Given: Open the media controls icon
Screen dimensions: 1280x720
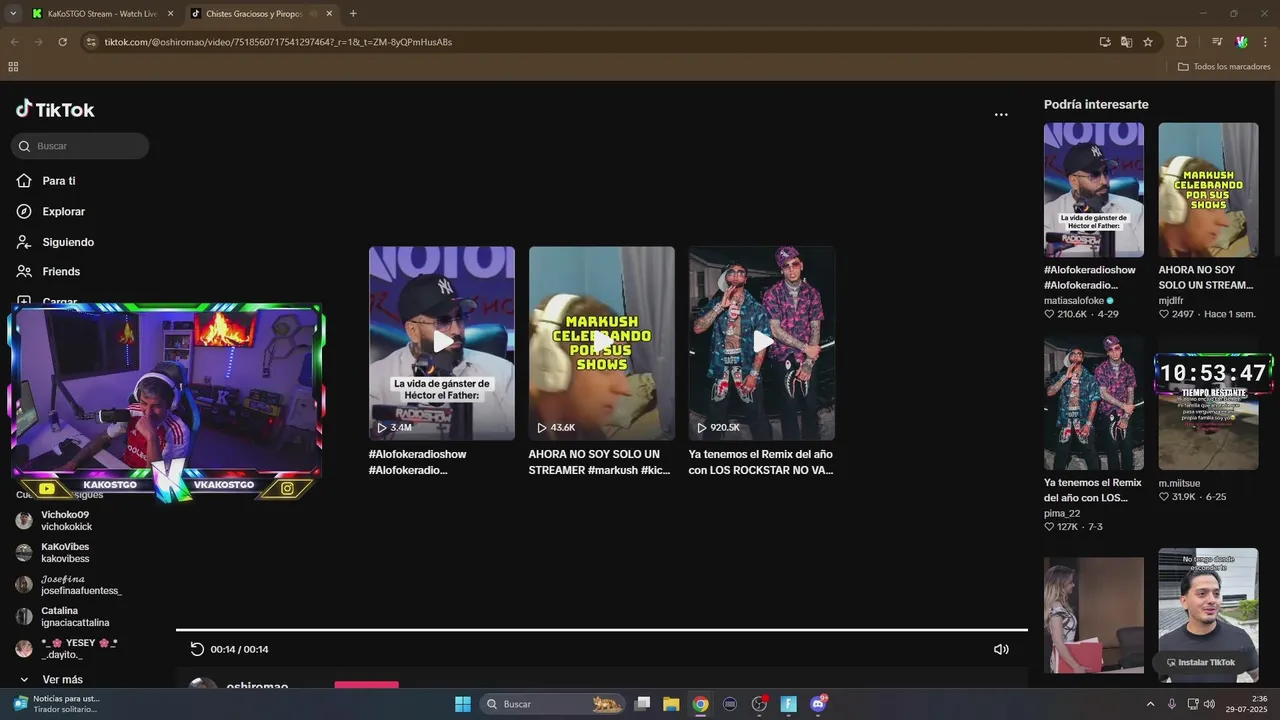Looking at the screenshot, I should pyautogui.click(x=1217, y=42).
